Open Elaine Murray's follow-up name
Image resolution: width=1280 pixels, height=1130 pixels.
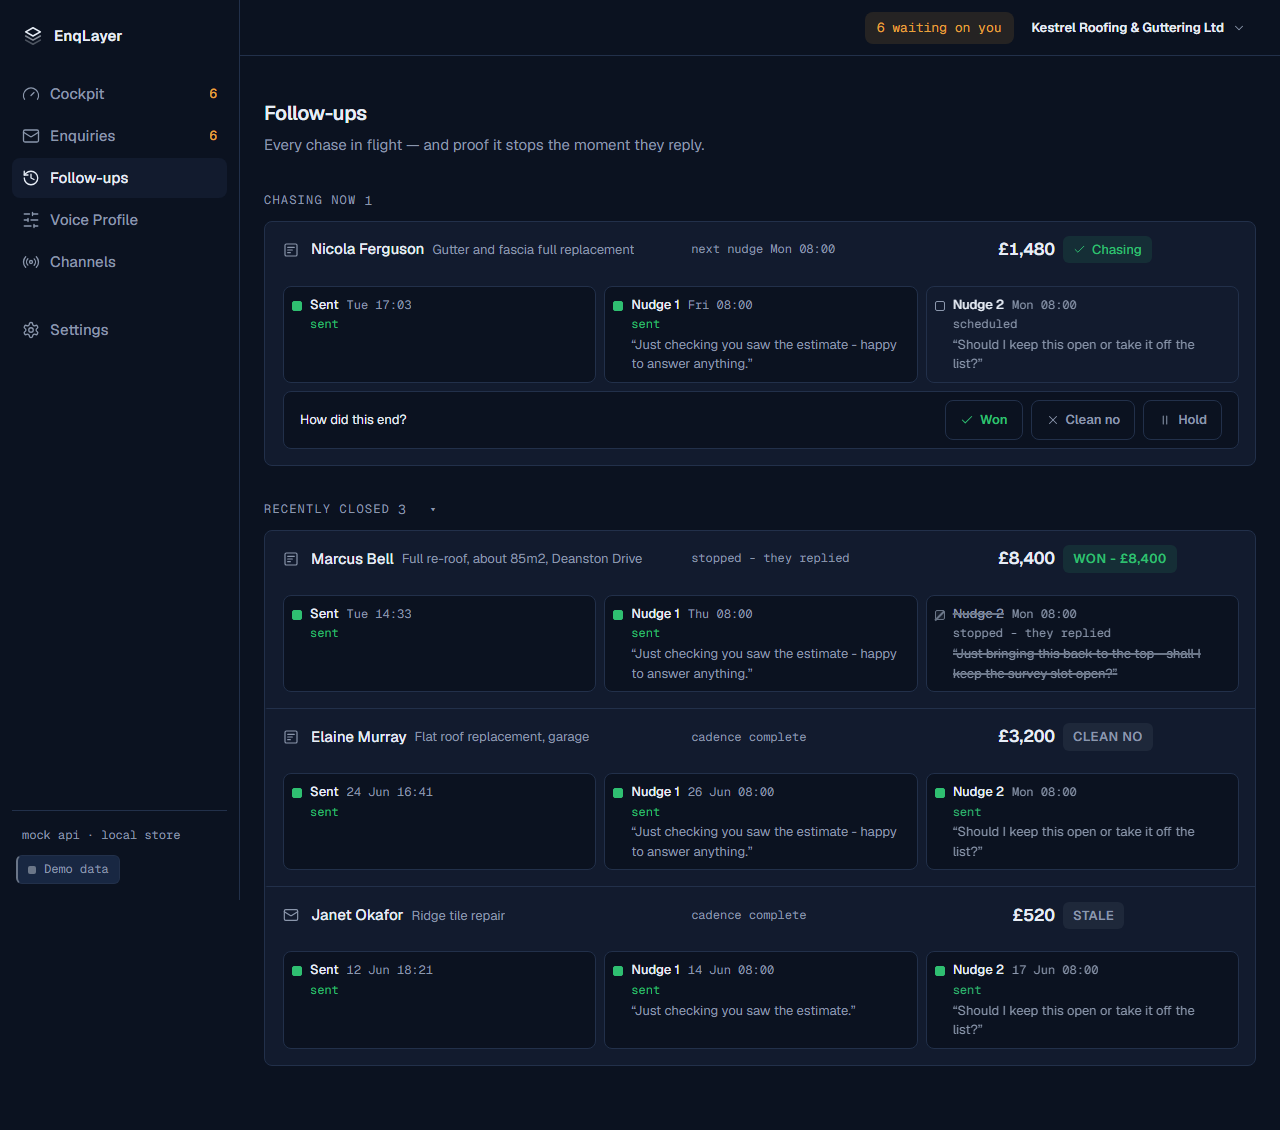point(358,737)
